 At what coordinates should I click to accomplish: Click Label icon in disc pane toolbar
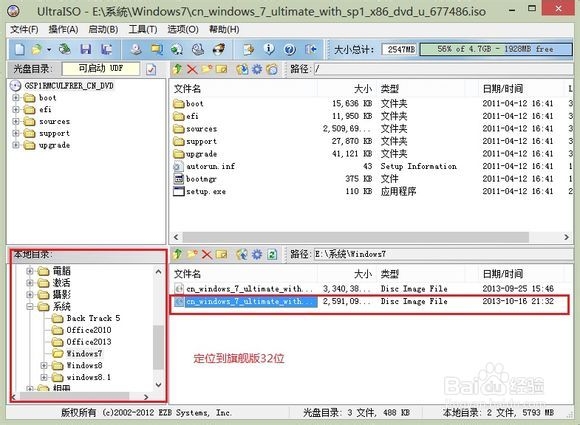[x=272, y=69]
